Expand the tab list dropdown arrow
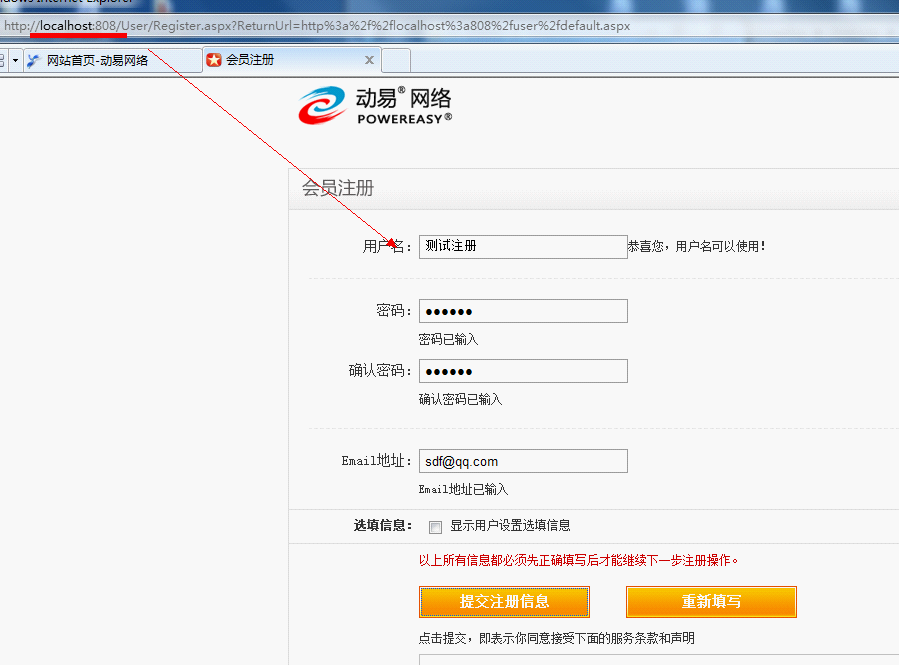This screenshot has width=900, height=666. point(16,60)
